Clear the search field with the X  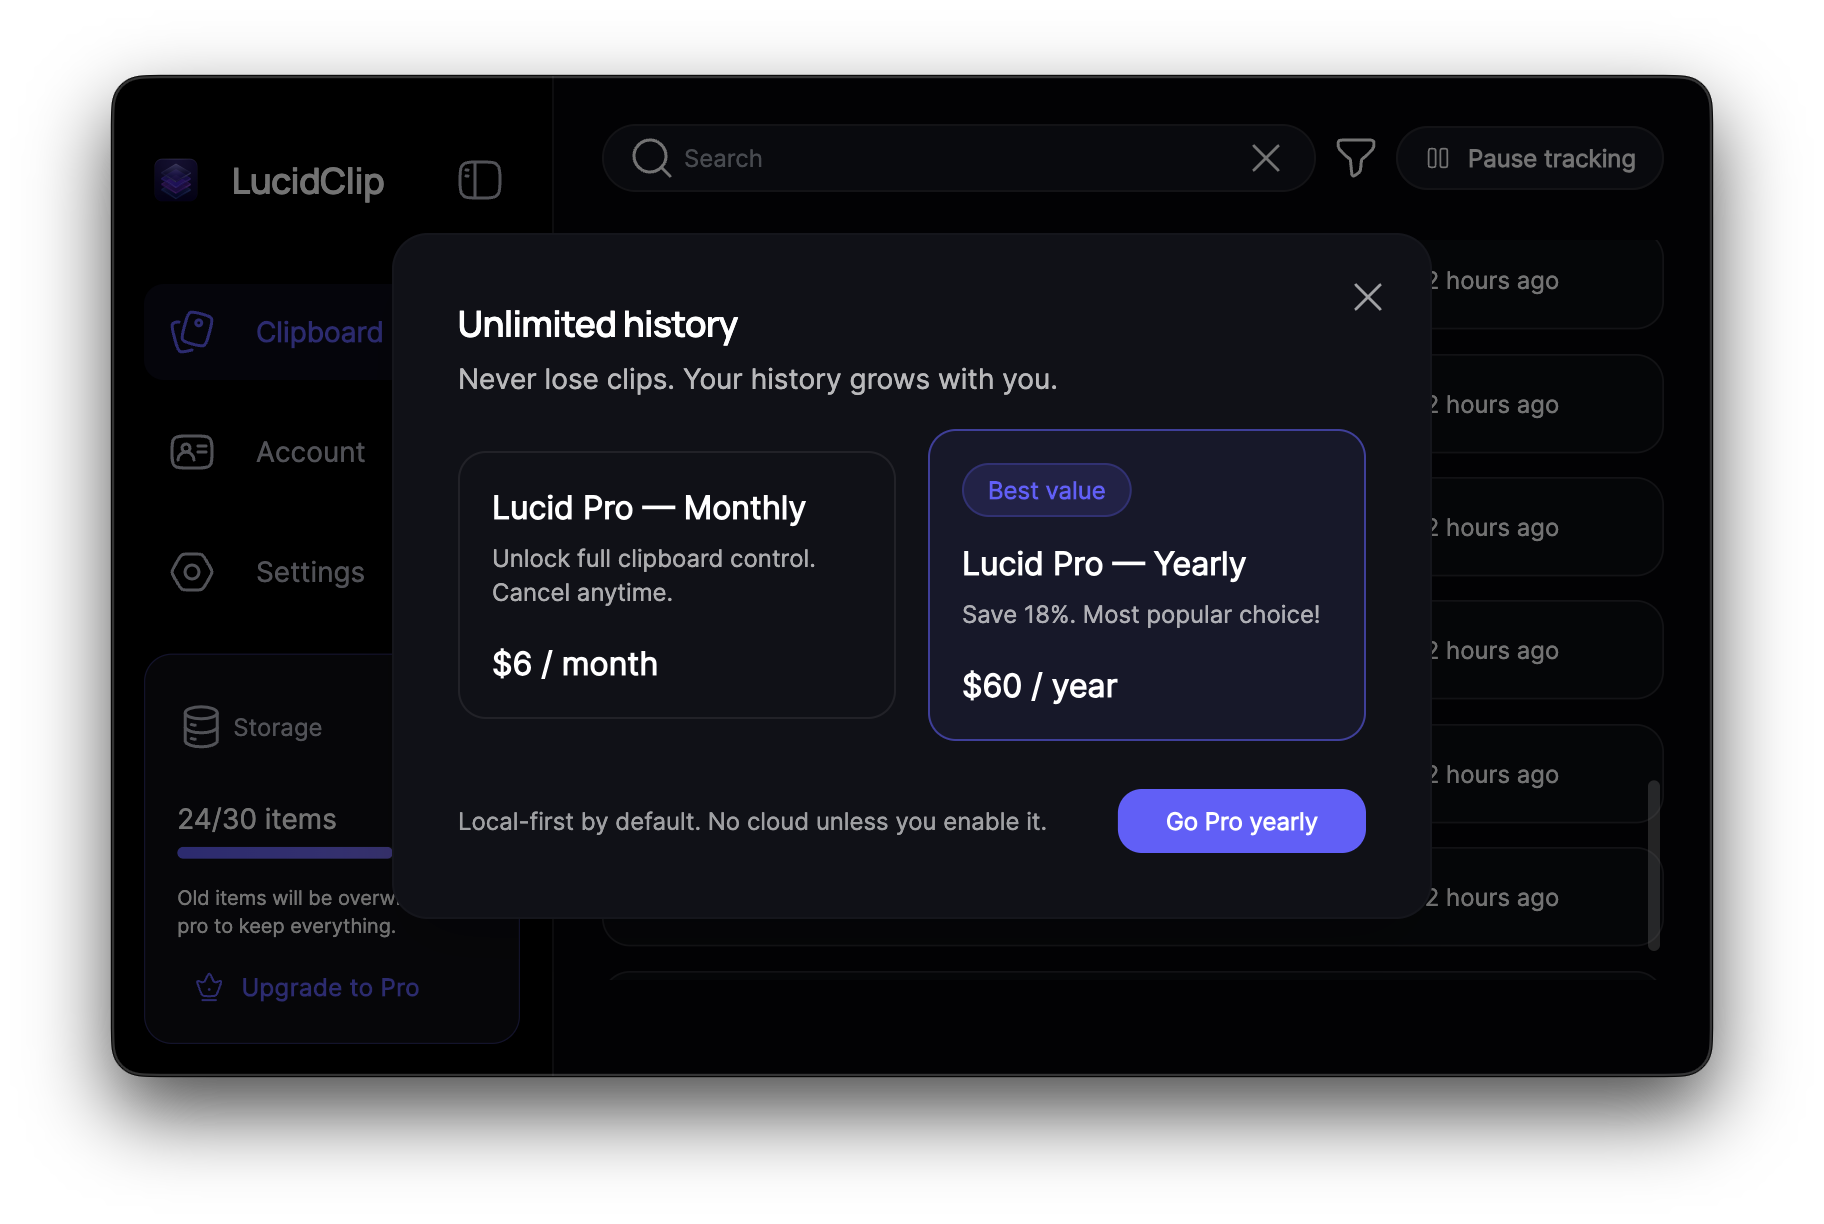1266,158
